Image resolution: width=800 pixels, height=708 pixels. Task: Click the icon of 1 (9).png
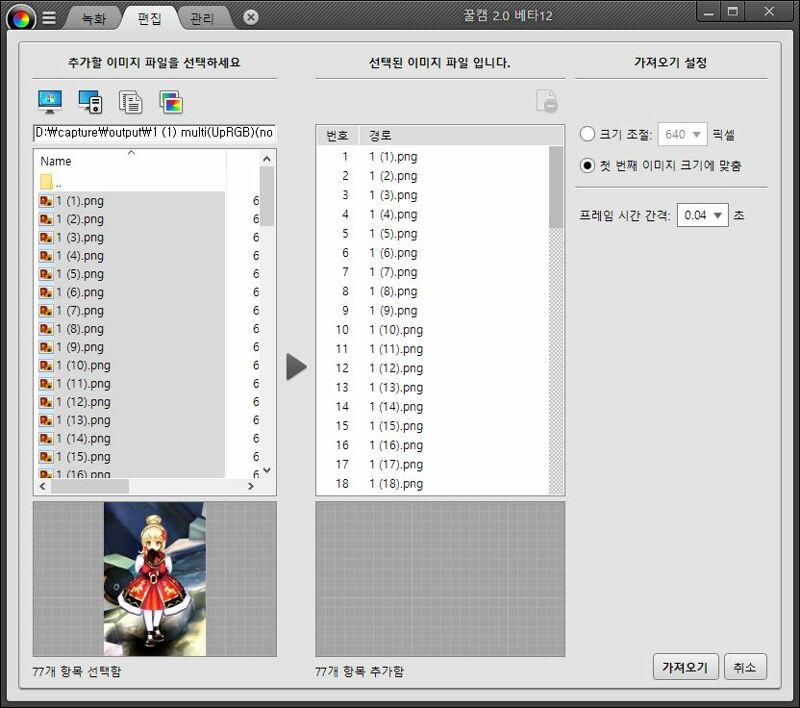pos(46,347)
